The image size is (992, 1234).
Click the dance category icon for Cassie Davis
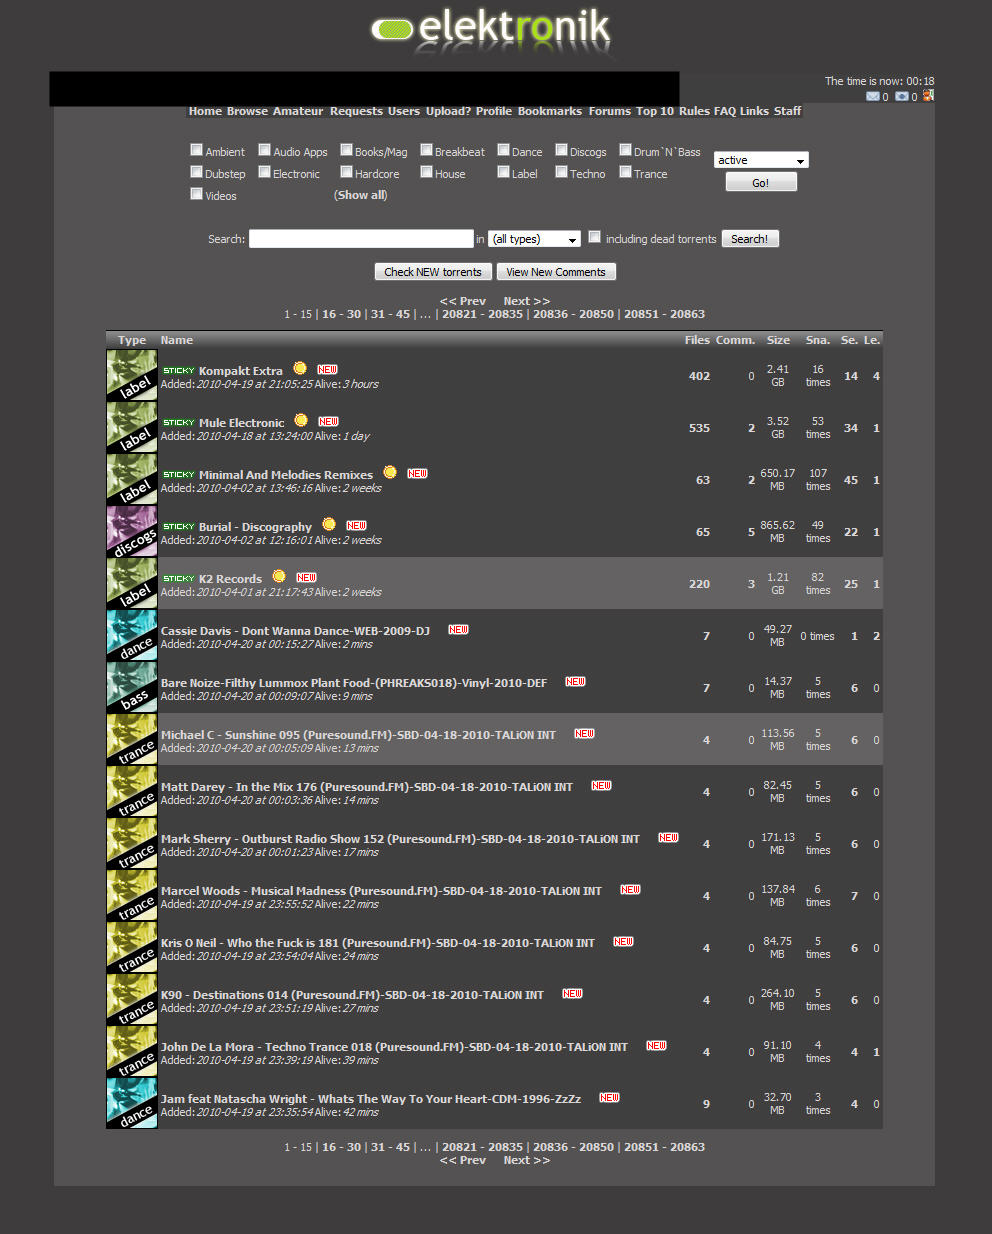(132, 636)
